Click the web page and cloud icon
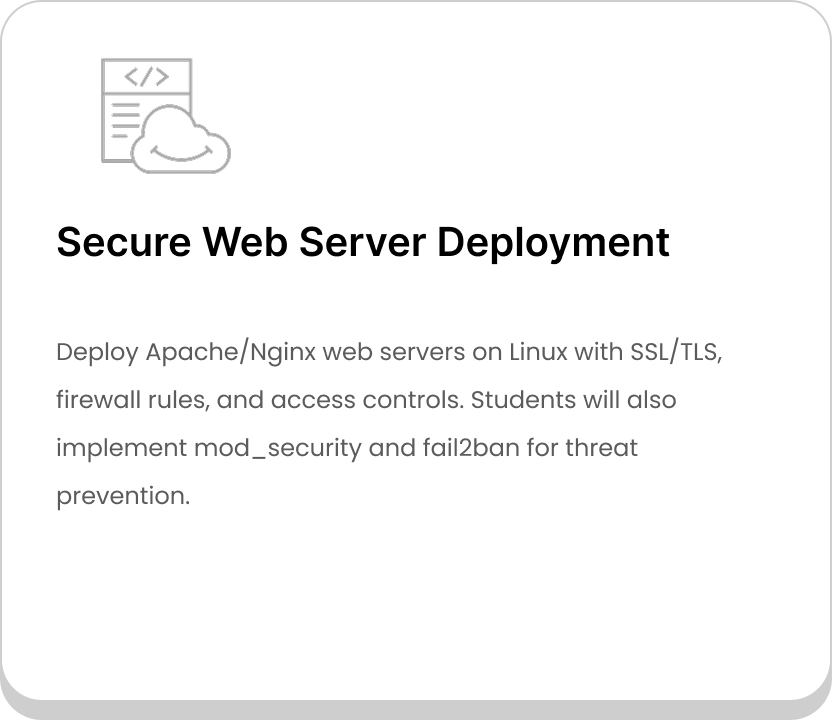 [166, 116]
